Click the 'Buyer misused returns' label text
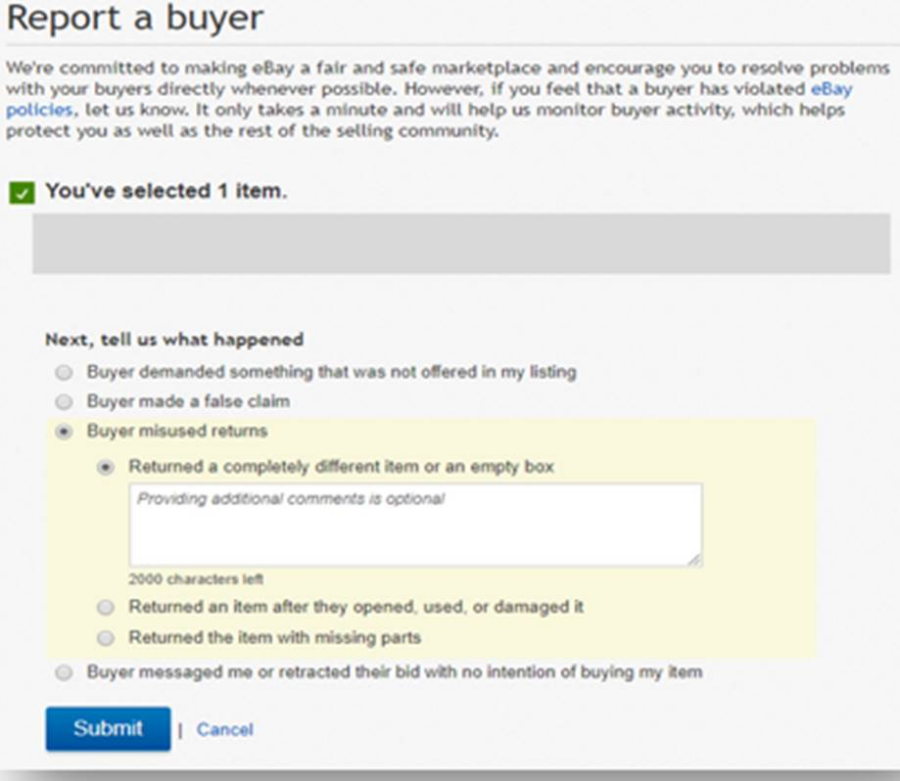The width and height of the screenshot is (900, 781). 177,431
